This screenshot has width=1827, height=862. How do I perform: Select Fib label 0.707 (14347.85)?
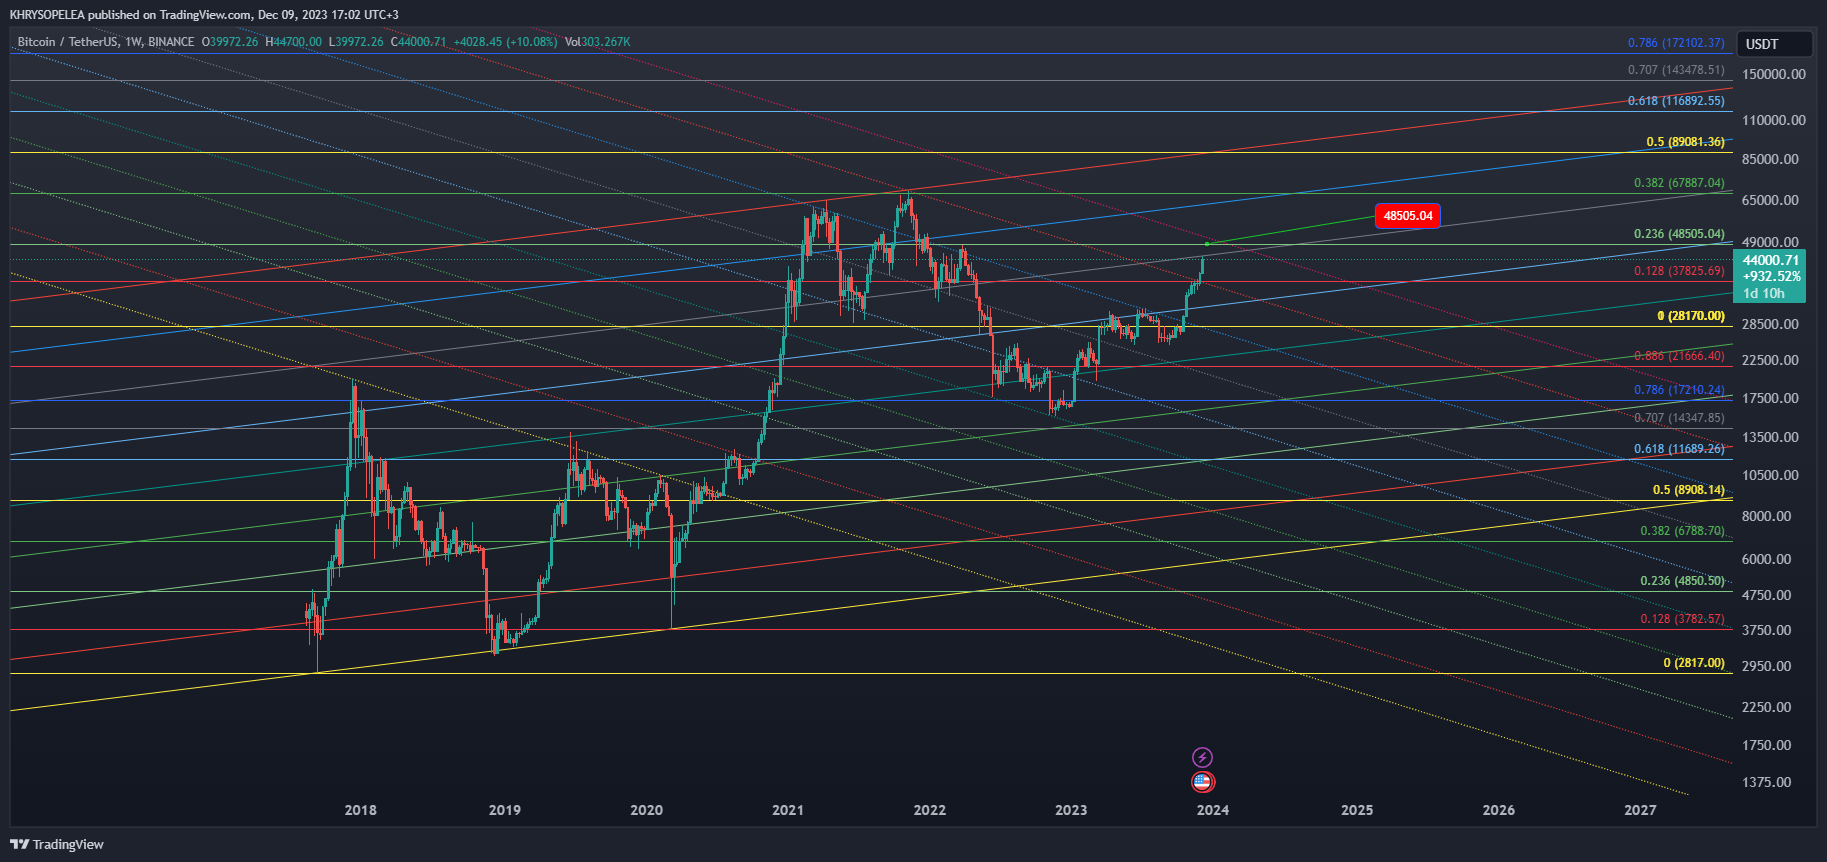click(1679, 418)
